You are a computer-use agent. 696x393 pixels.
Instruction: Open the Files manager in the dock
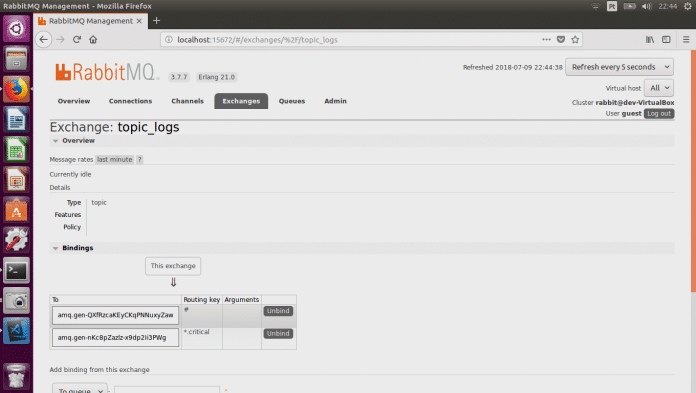tap(16, 59)
